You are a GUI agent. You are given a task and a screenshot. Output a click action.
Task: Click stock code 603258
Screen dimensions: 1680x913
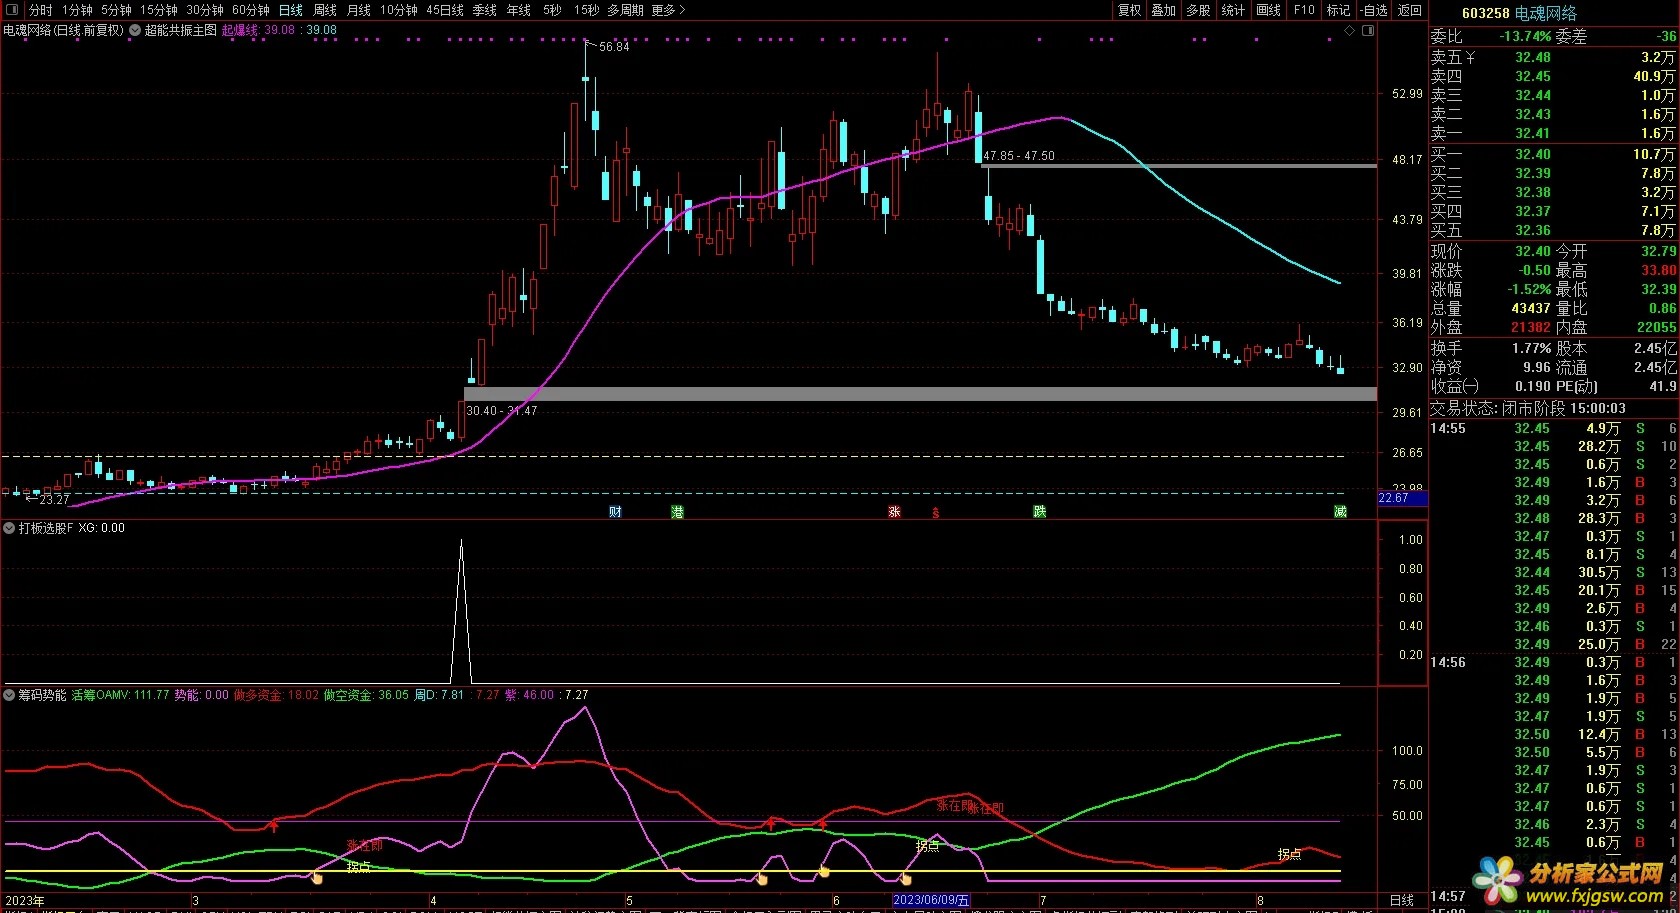coord(1485,13)
